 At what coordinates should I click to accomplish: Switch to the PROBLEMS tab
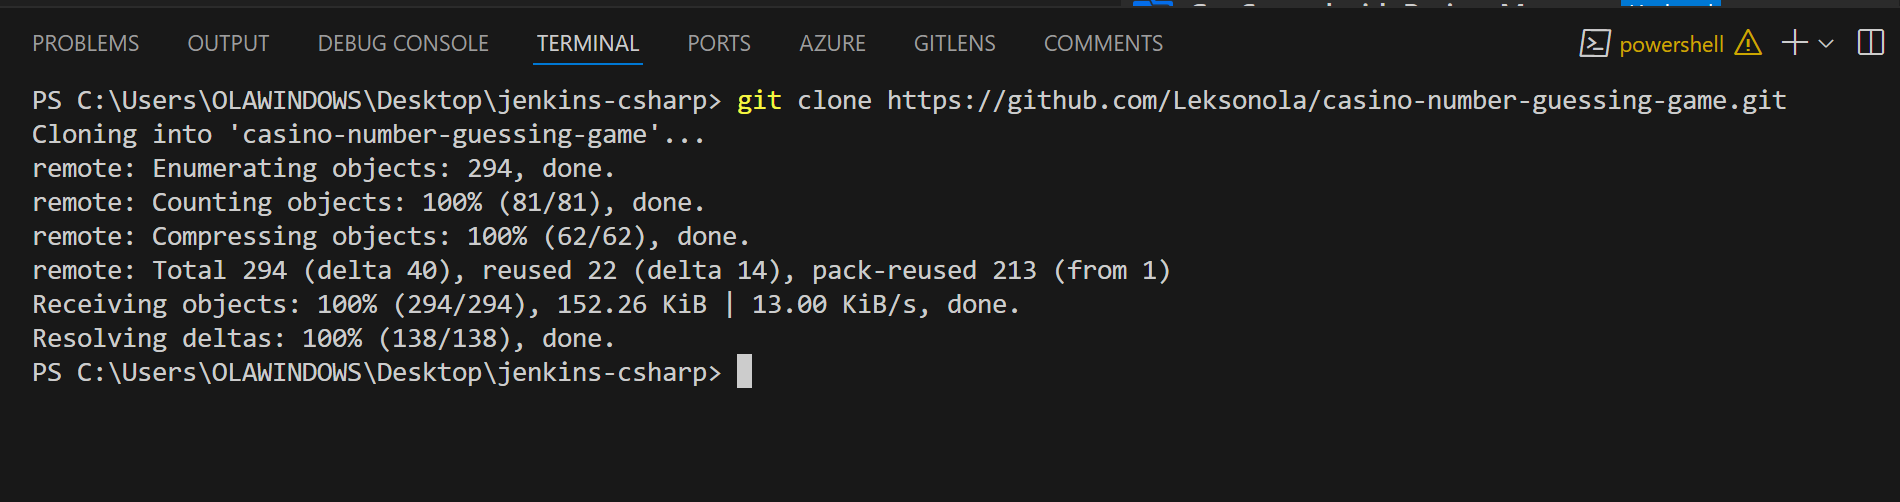(86, 44)
